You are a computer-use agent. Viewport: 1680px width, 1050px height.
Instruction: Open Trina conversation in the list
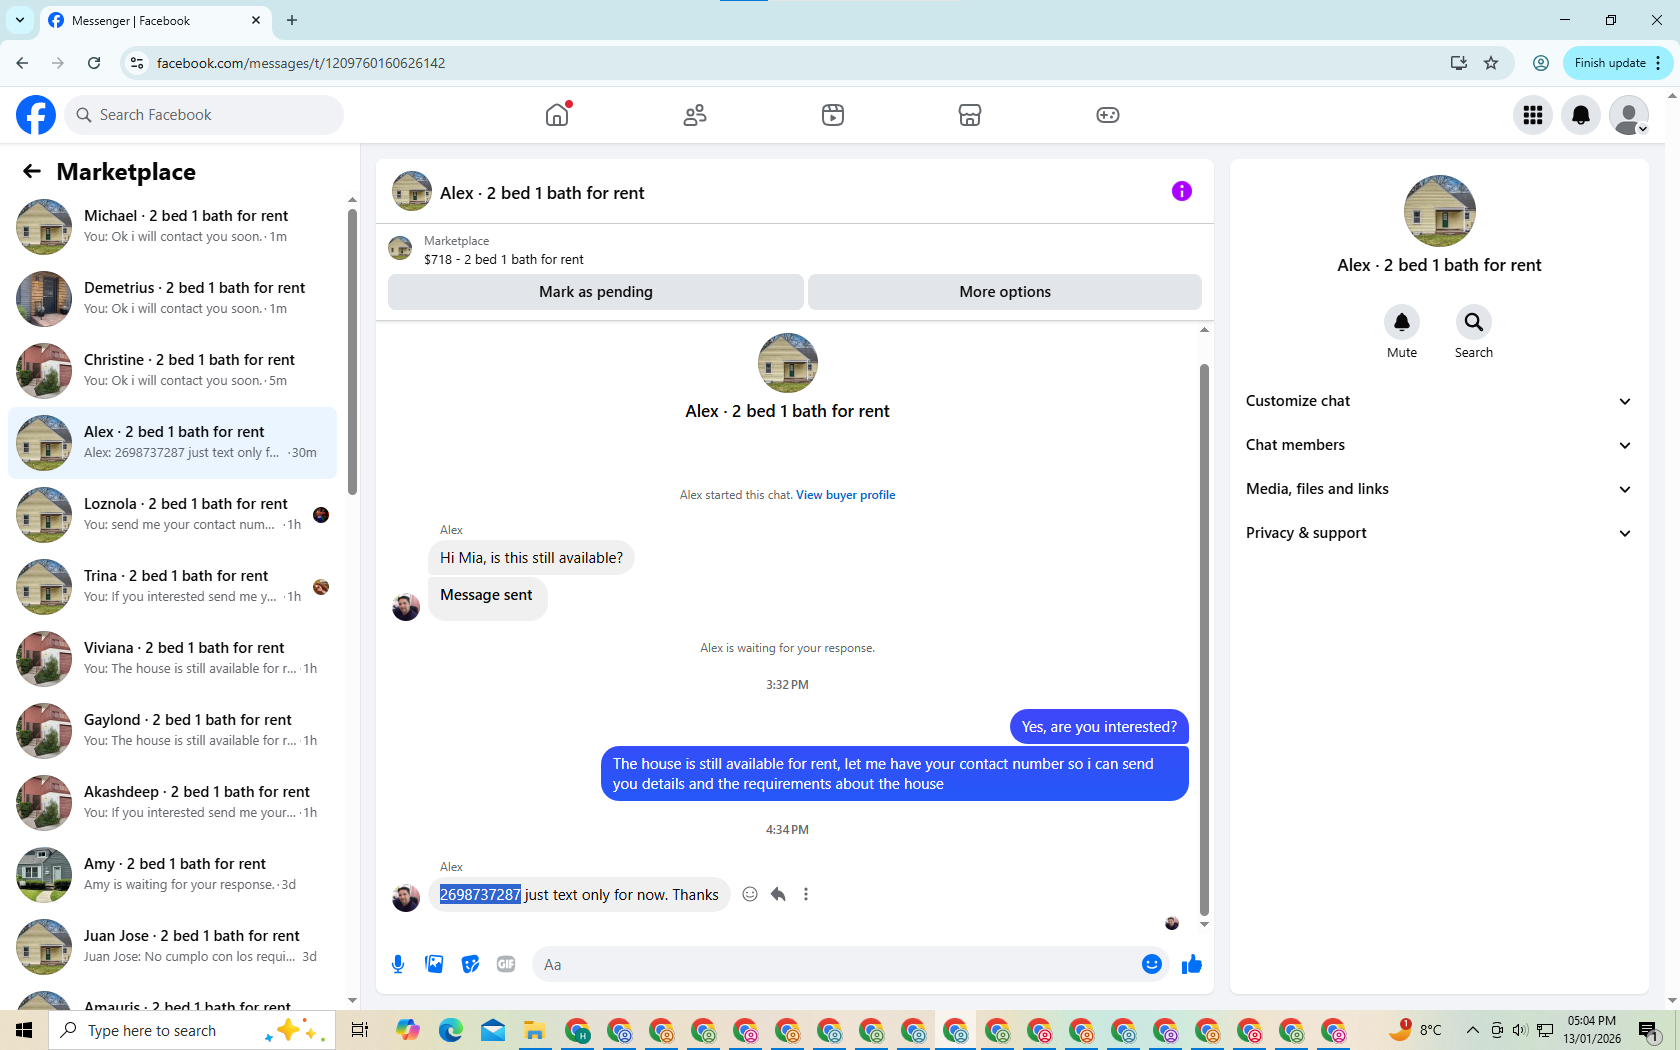(x=172, y=587)
